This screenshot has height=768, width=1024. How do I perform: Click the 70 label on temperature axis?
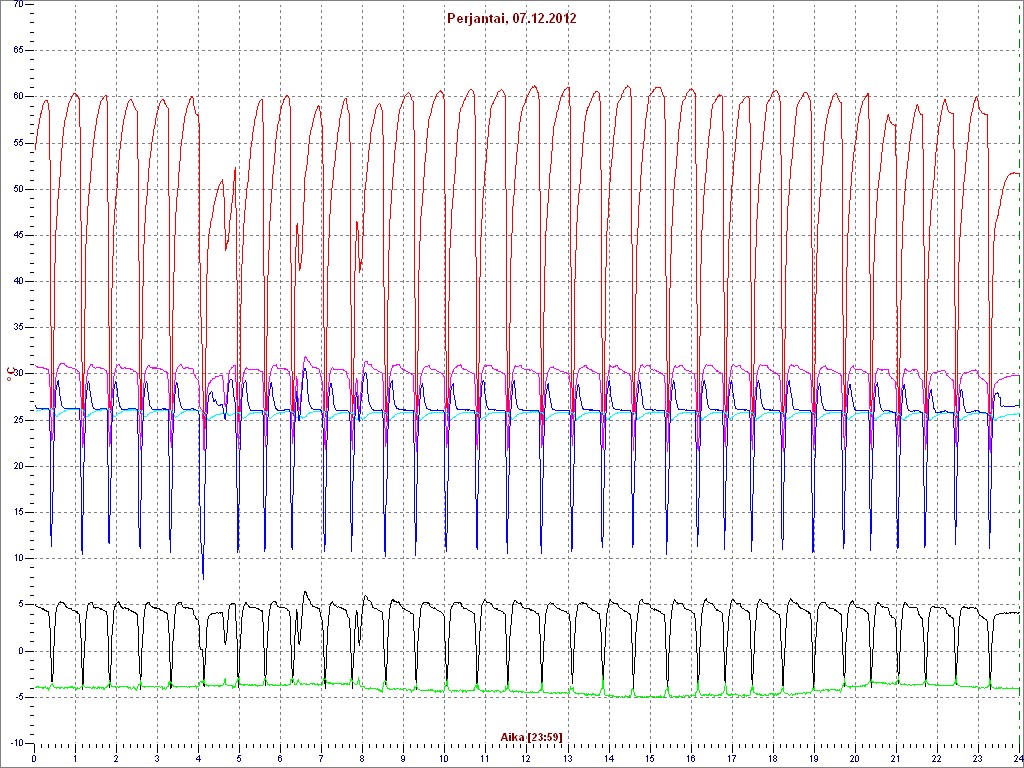pyautogui.click(x=18, y=5)
